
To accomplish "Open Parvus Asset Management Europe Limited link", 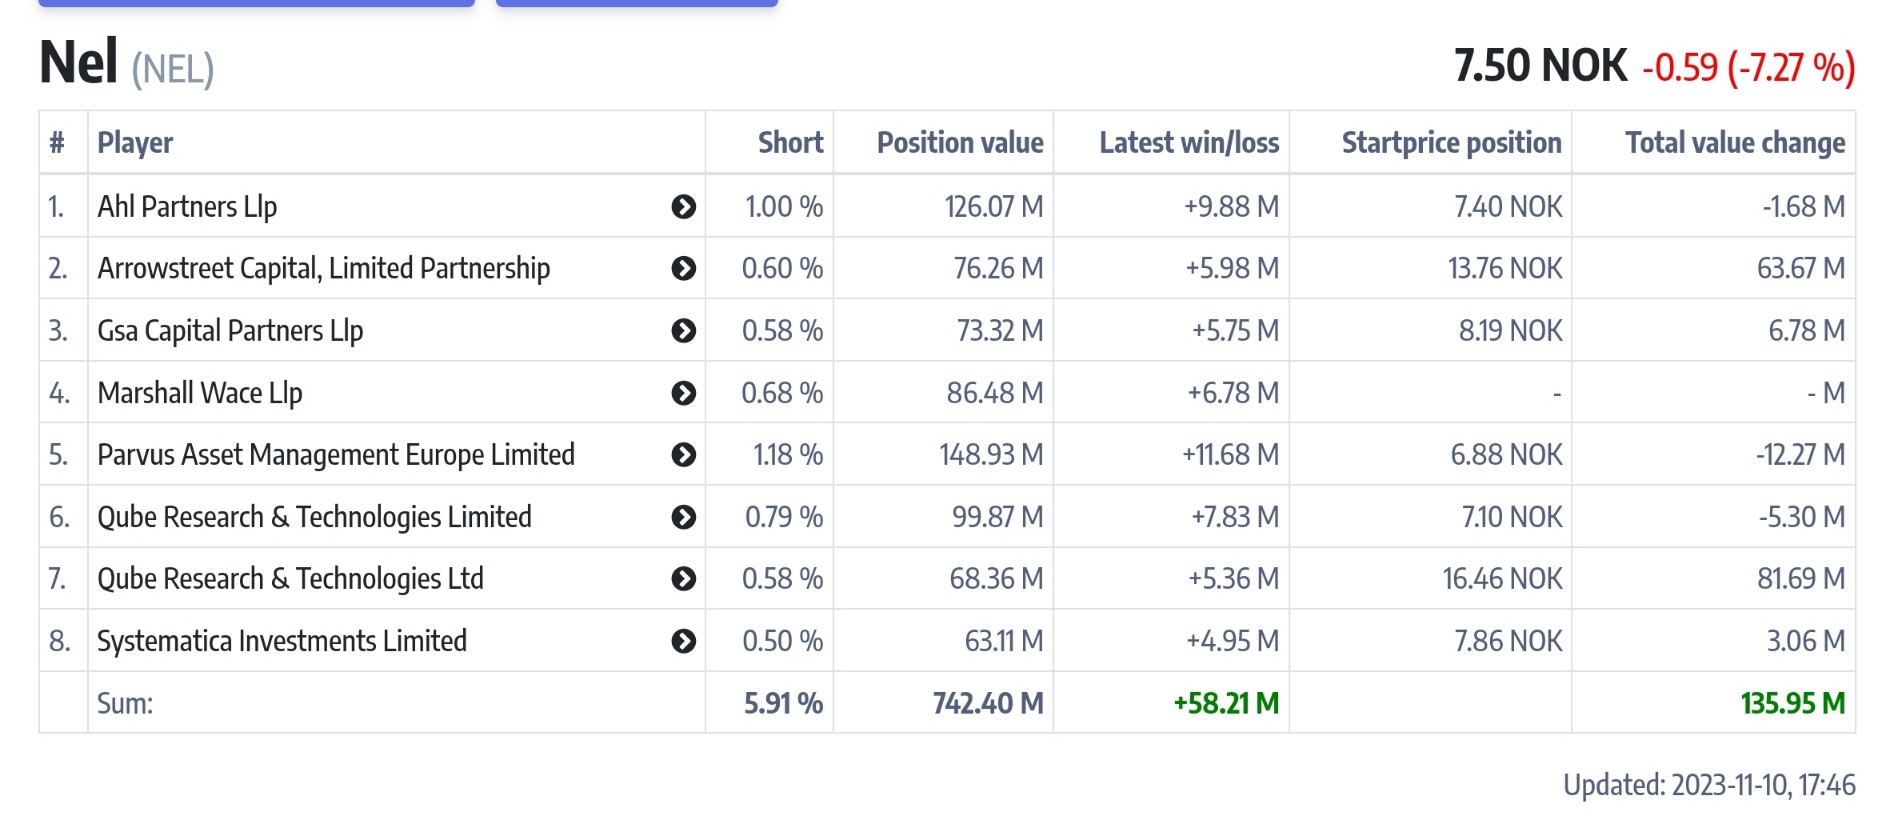I will click(x=335, y=455).
